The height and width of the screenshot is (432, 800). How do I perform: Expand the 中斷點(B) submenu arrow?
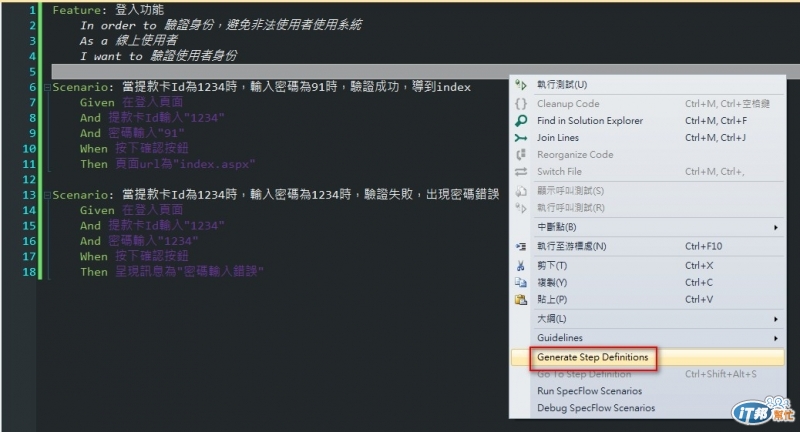pos(776,227)
